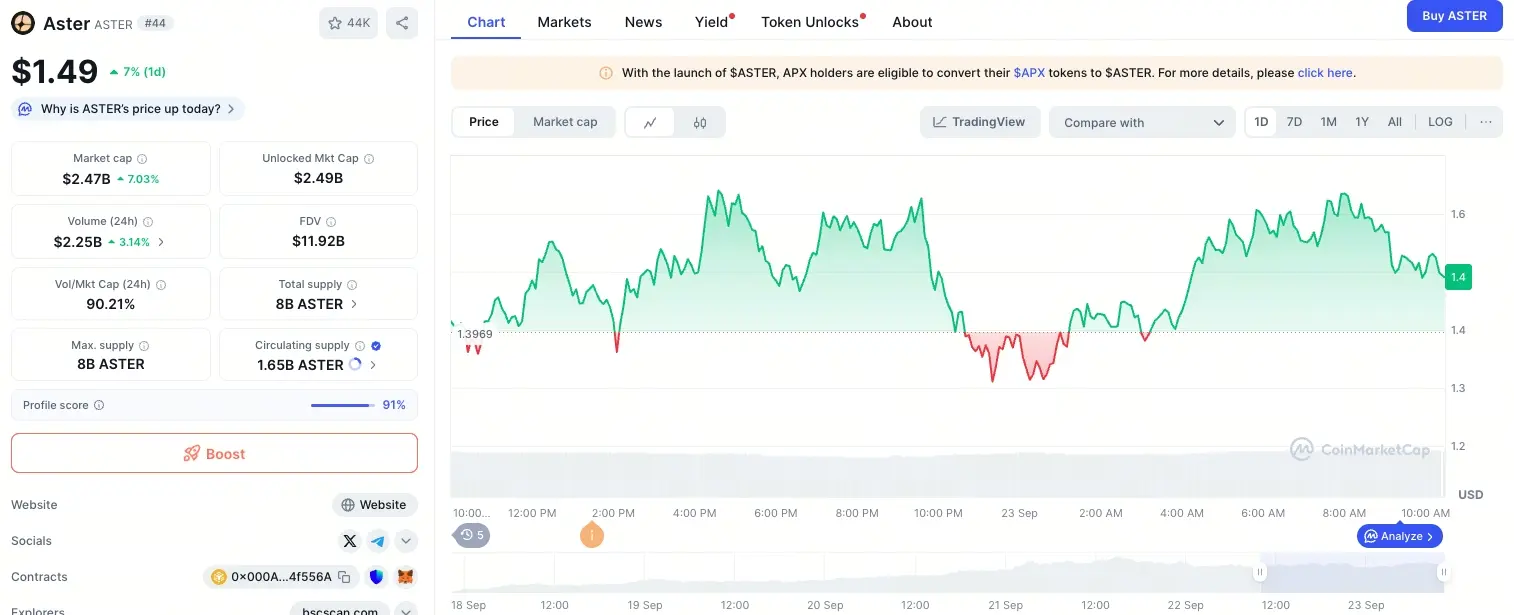1514x615 pixels.
Task: Click Unlocked Mkt Cap info icon
Action: [x=369, y=159]
